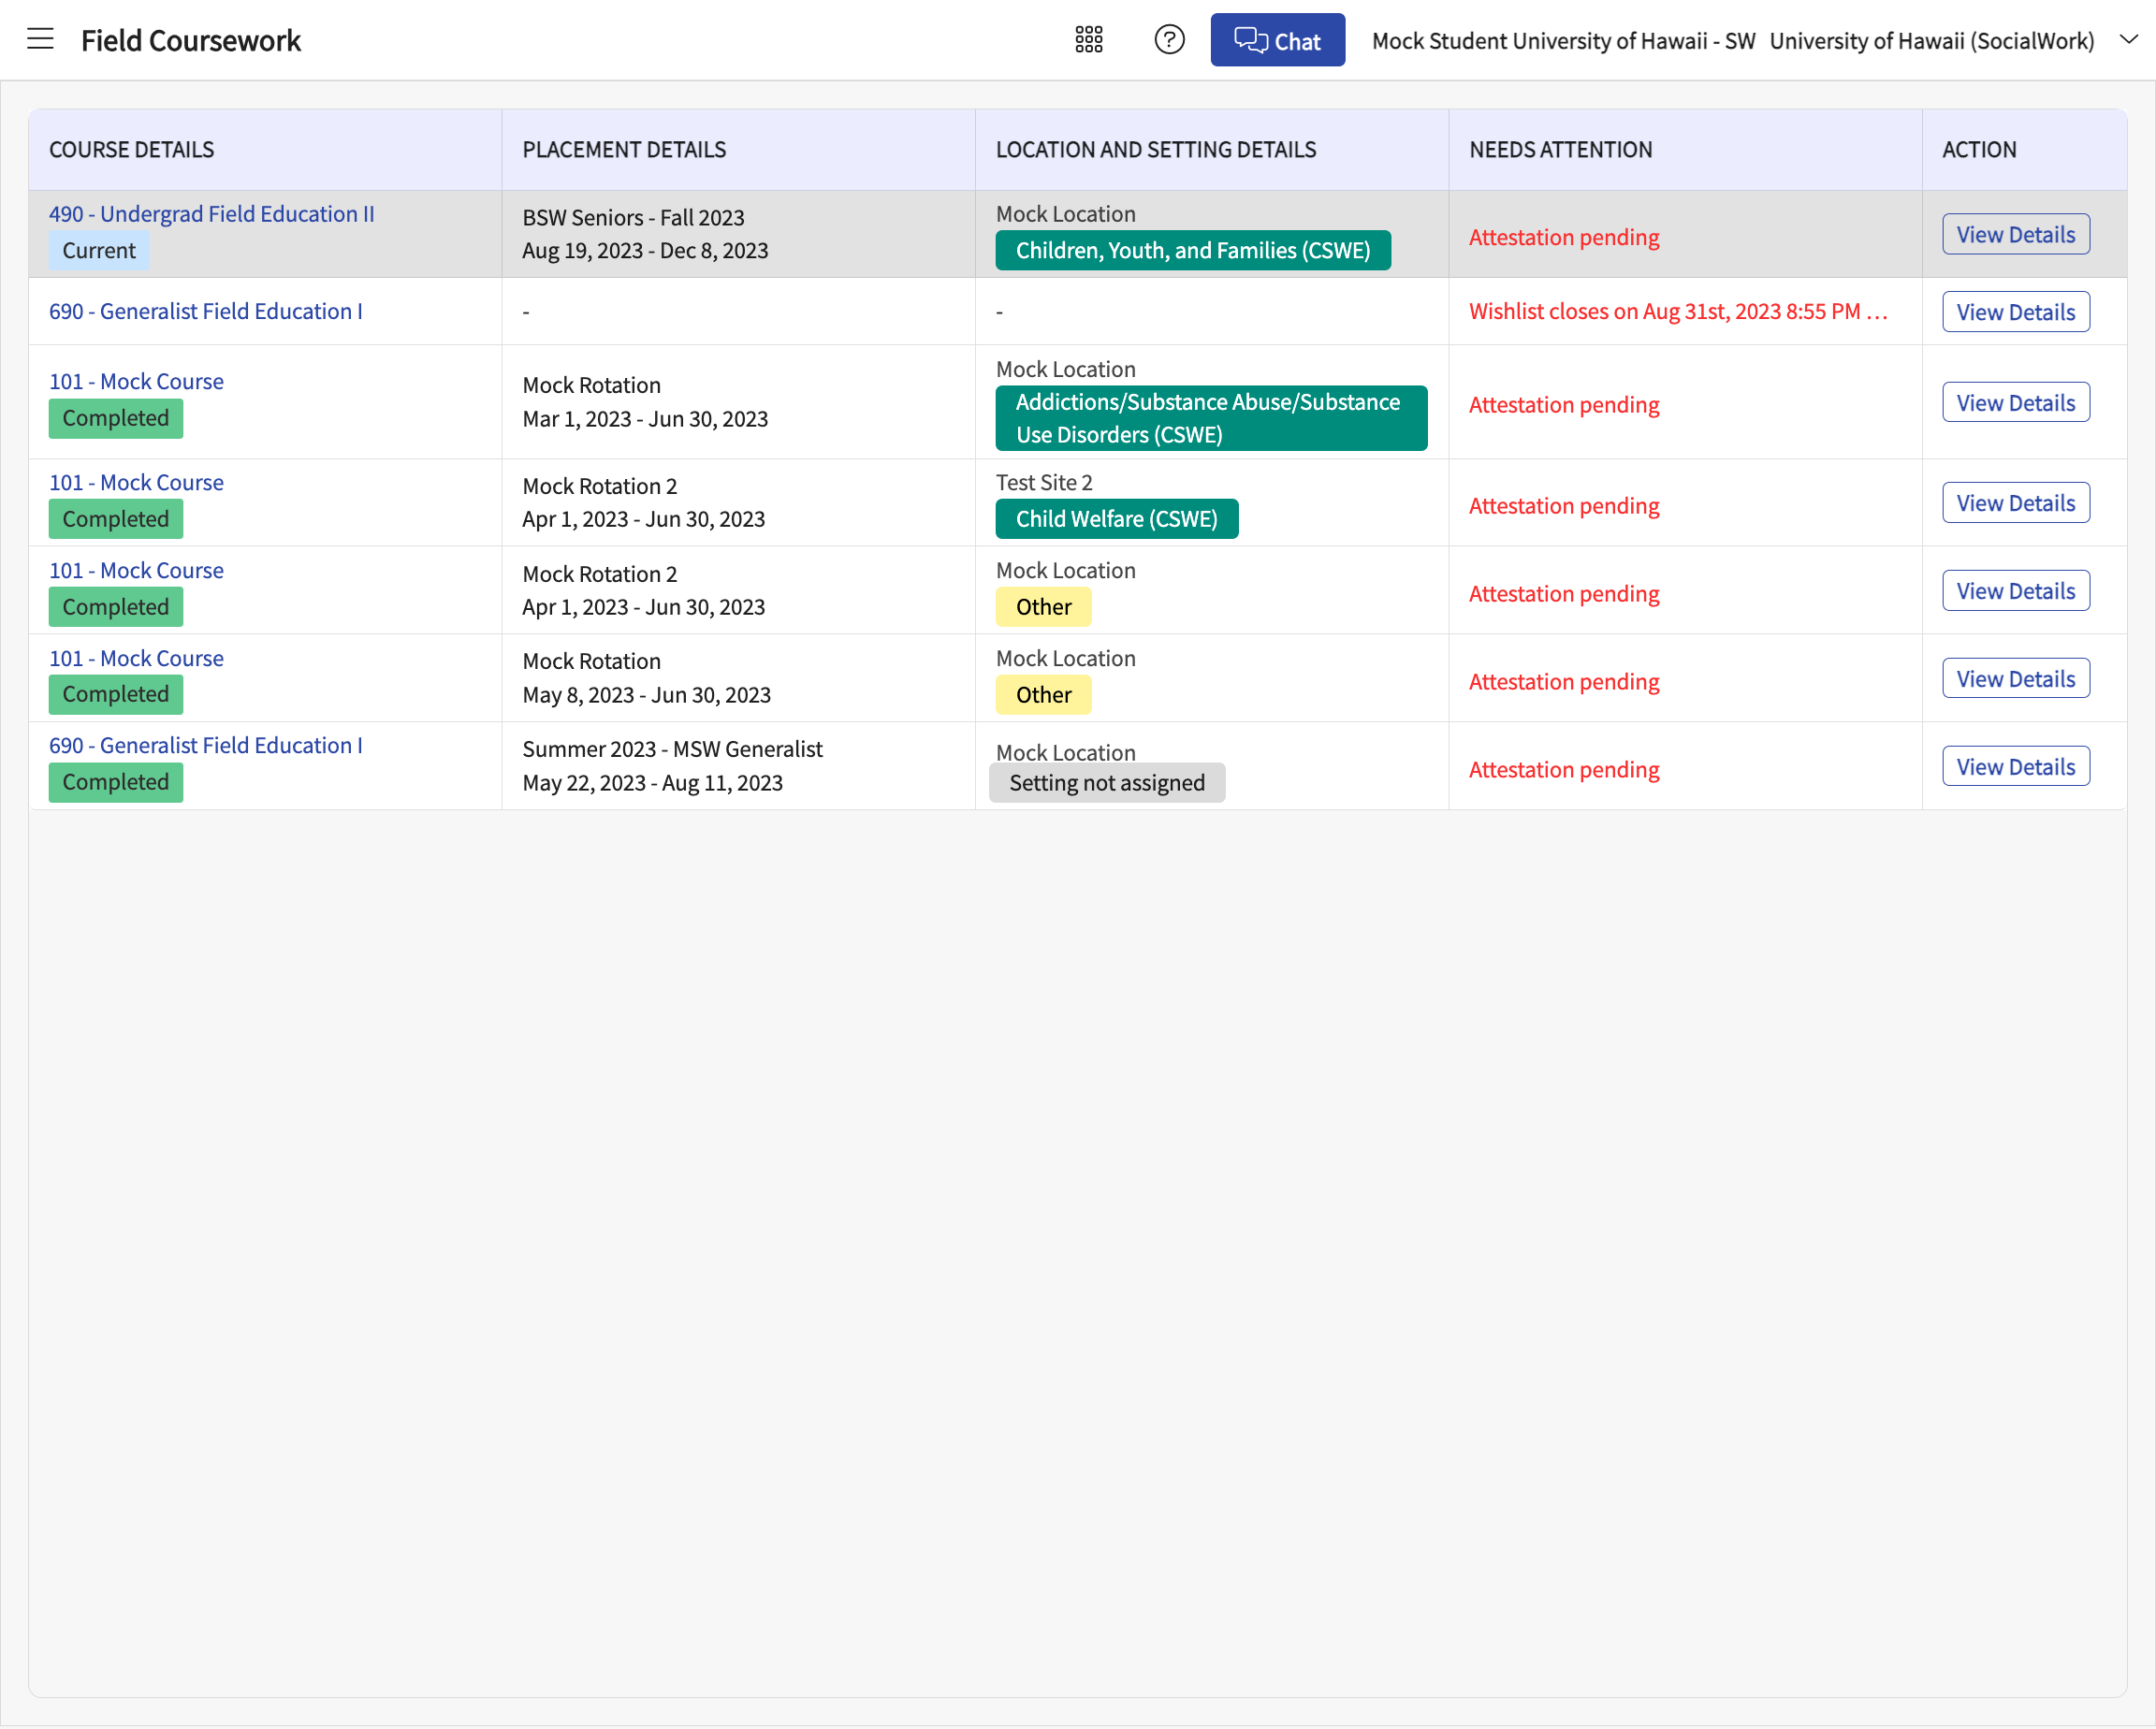Click University of Hawaii (SocialWork) label

(x=1932, y=41)
